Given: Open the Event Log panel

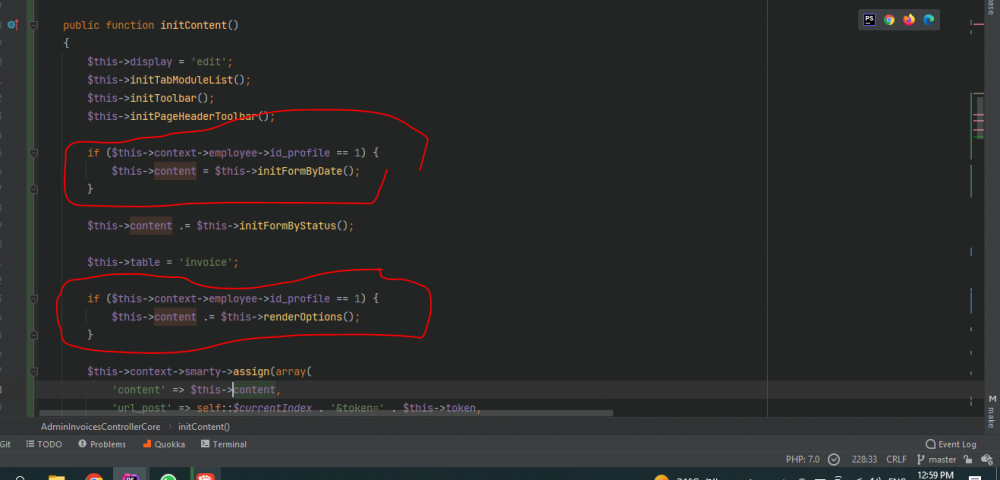Looking at the screenshot, I should tap(951, 444).
